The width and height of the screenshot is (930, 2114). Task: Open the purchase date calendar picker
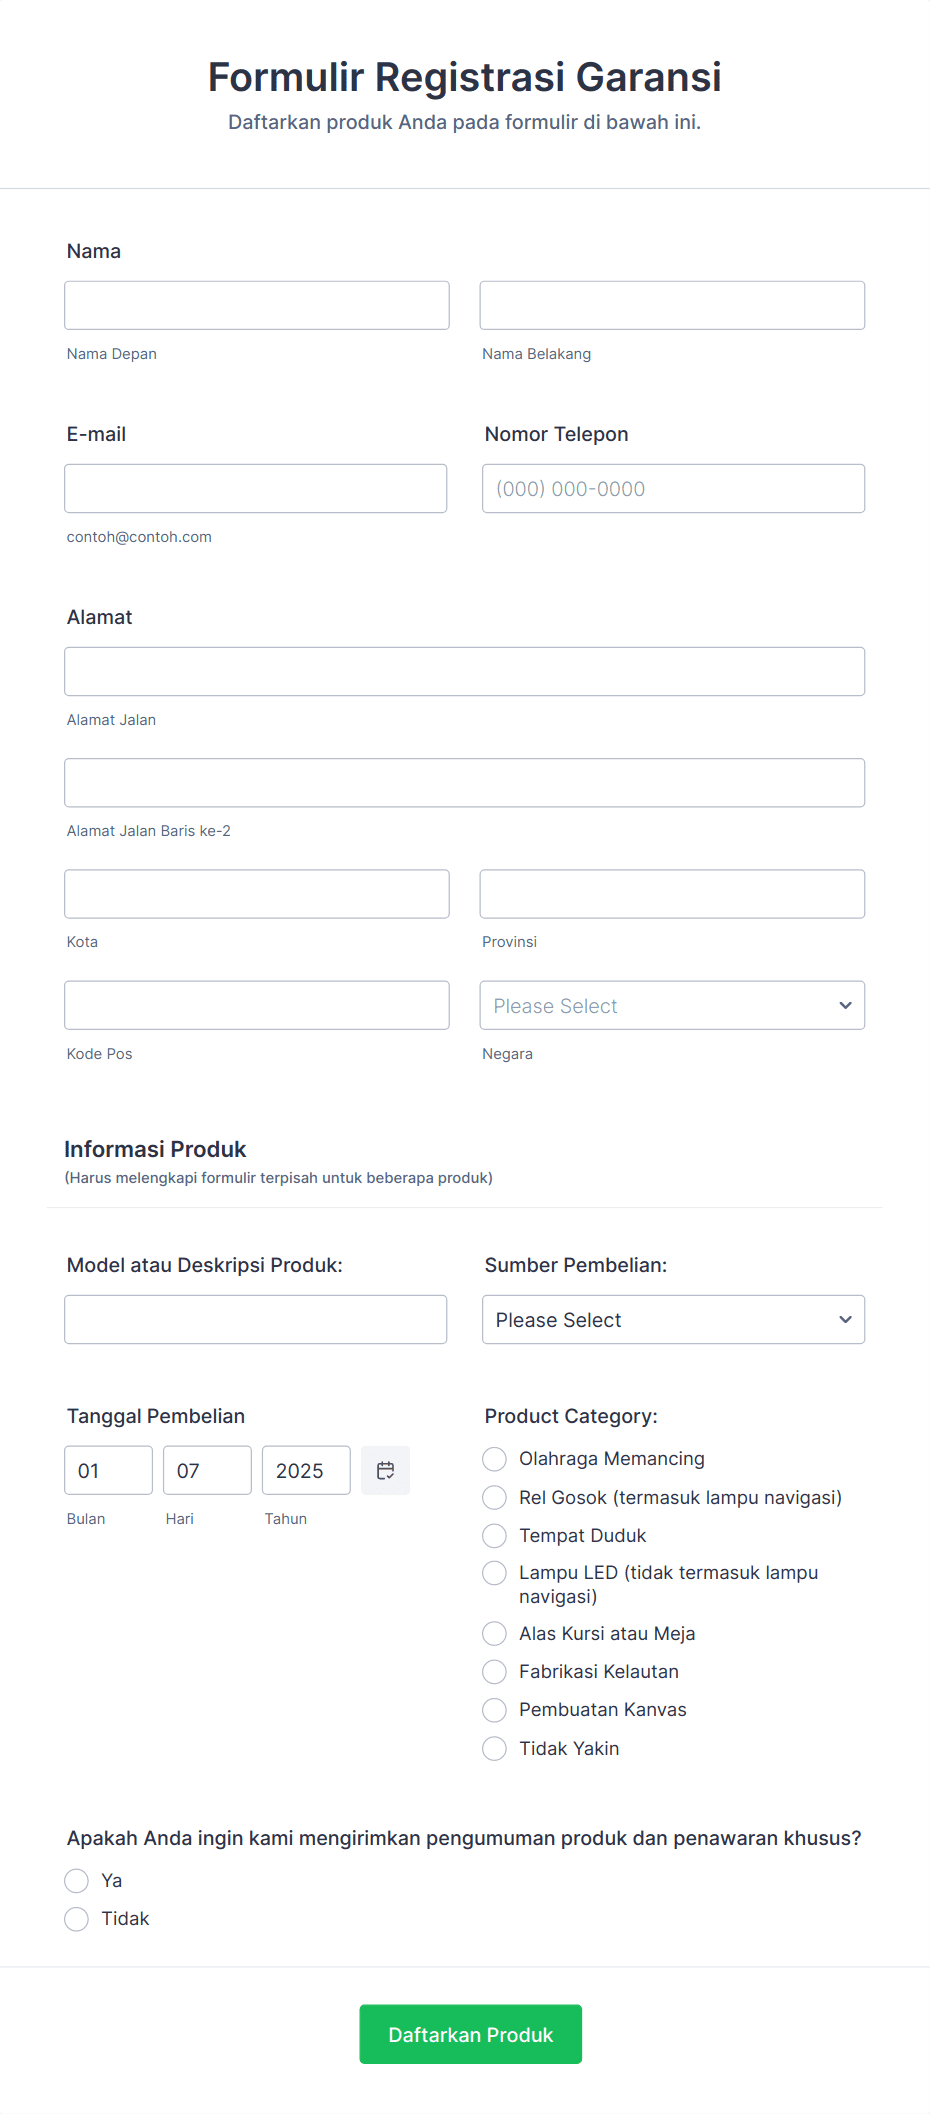[385, 1470]
